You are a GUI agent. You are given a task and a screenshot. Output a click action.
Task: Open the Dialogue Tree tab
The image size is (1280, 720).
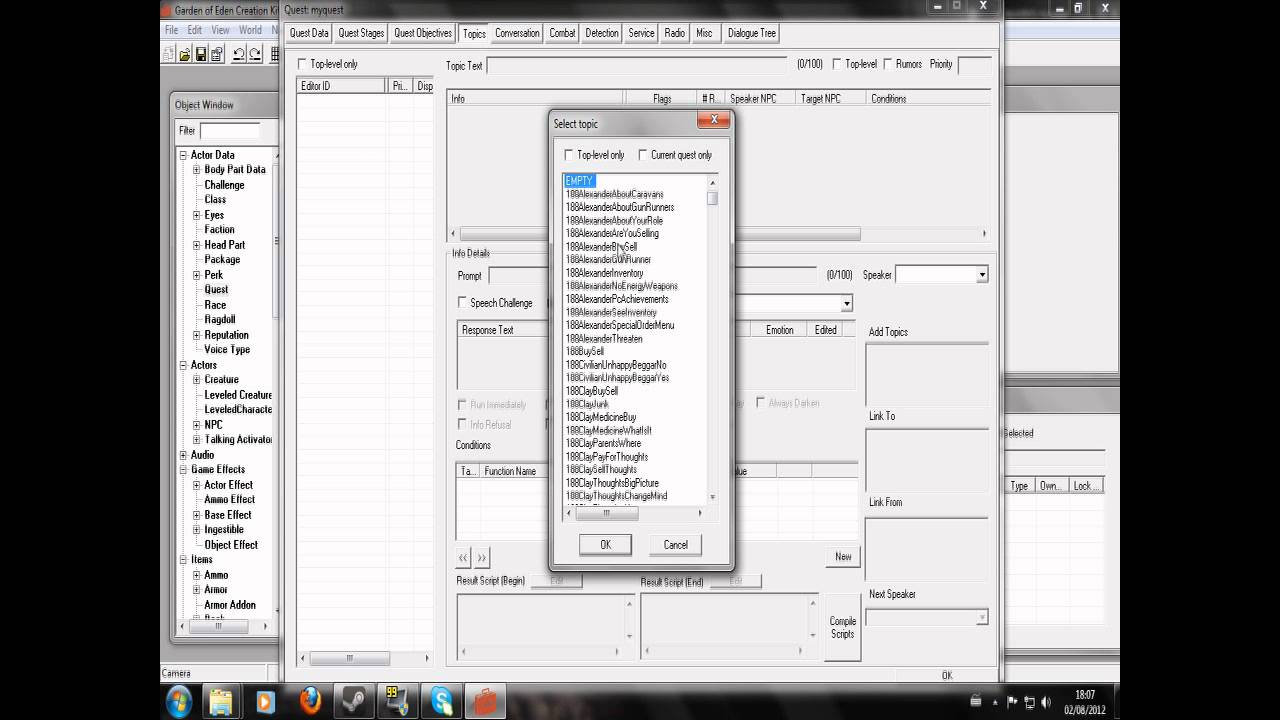pos(752,33)
